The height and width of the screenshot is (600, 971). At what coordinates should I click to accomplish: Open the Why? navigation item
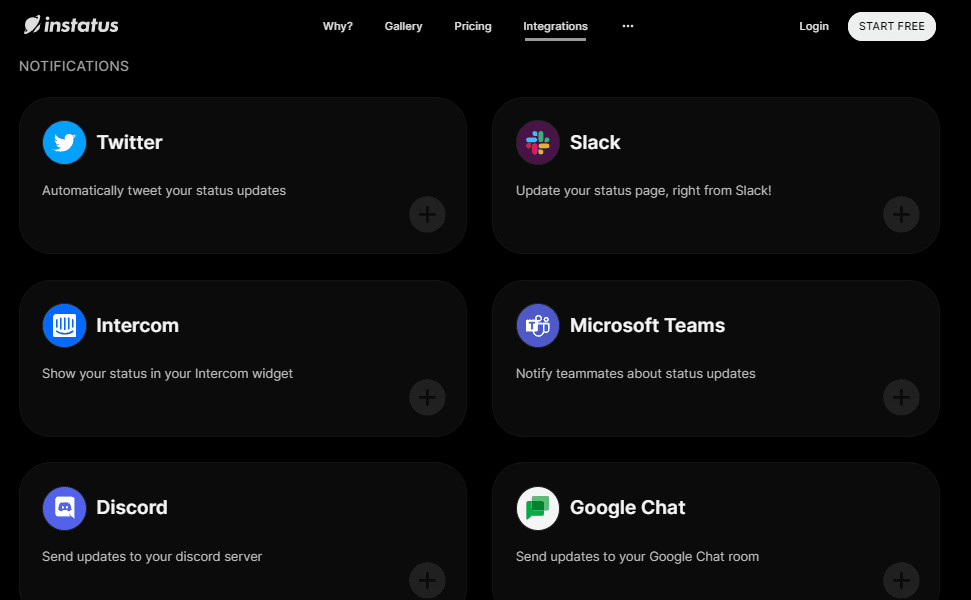coord(337,26)
